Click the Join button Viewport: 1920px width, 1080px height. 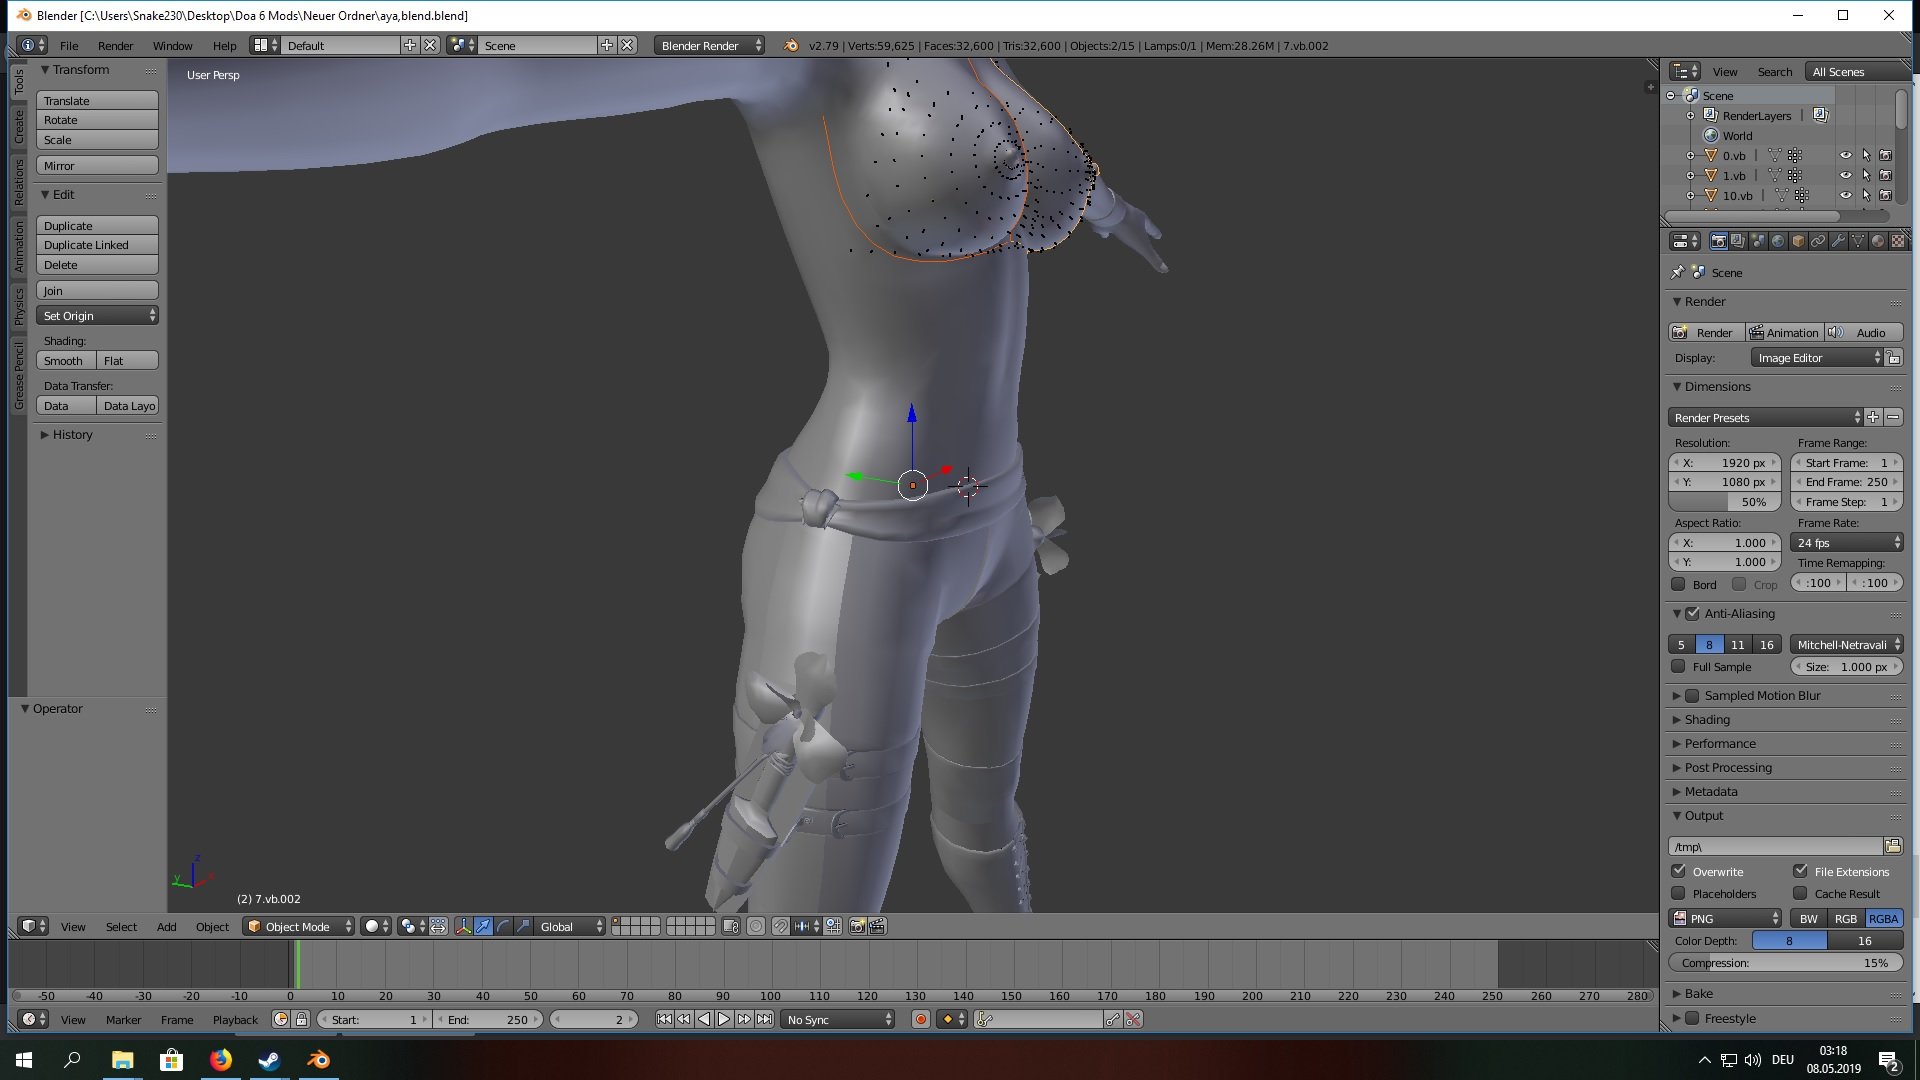click(97, 290)
